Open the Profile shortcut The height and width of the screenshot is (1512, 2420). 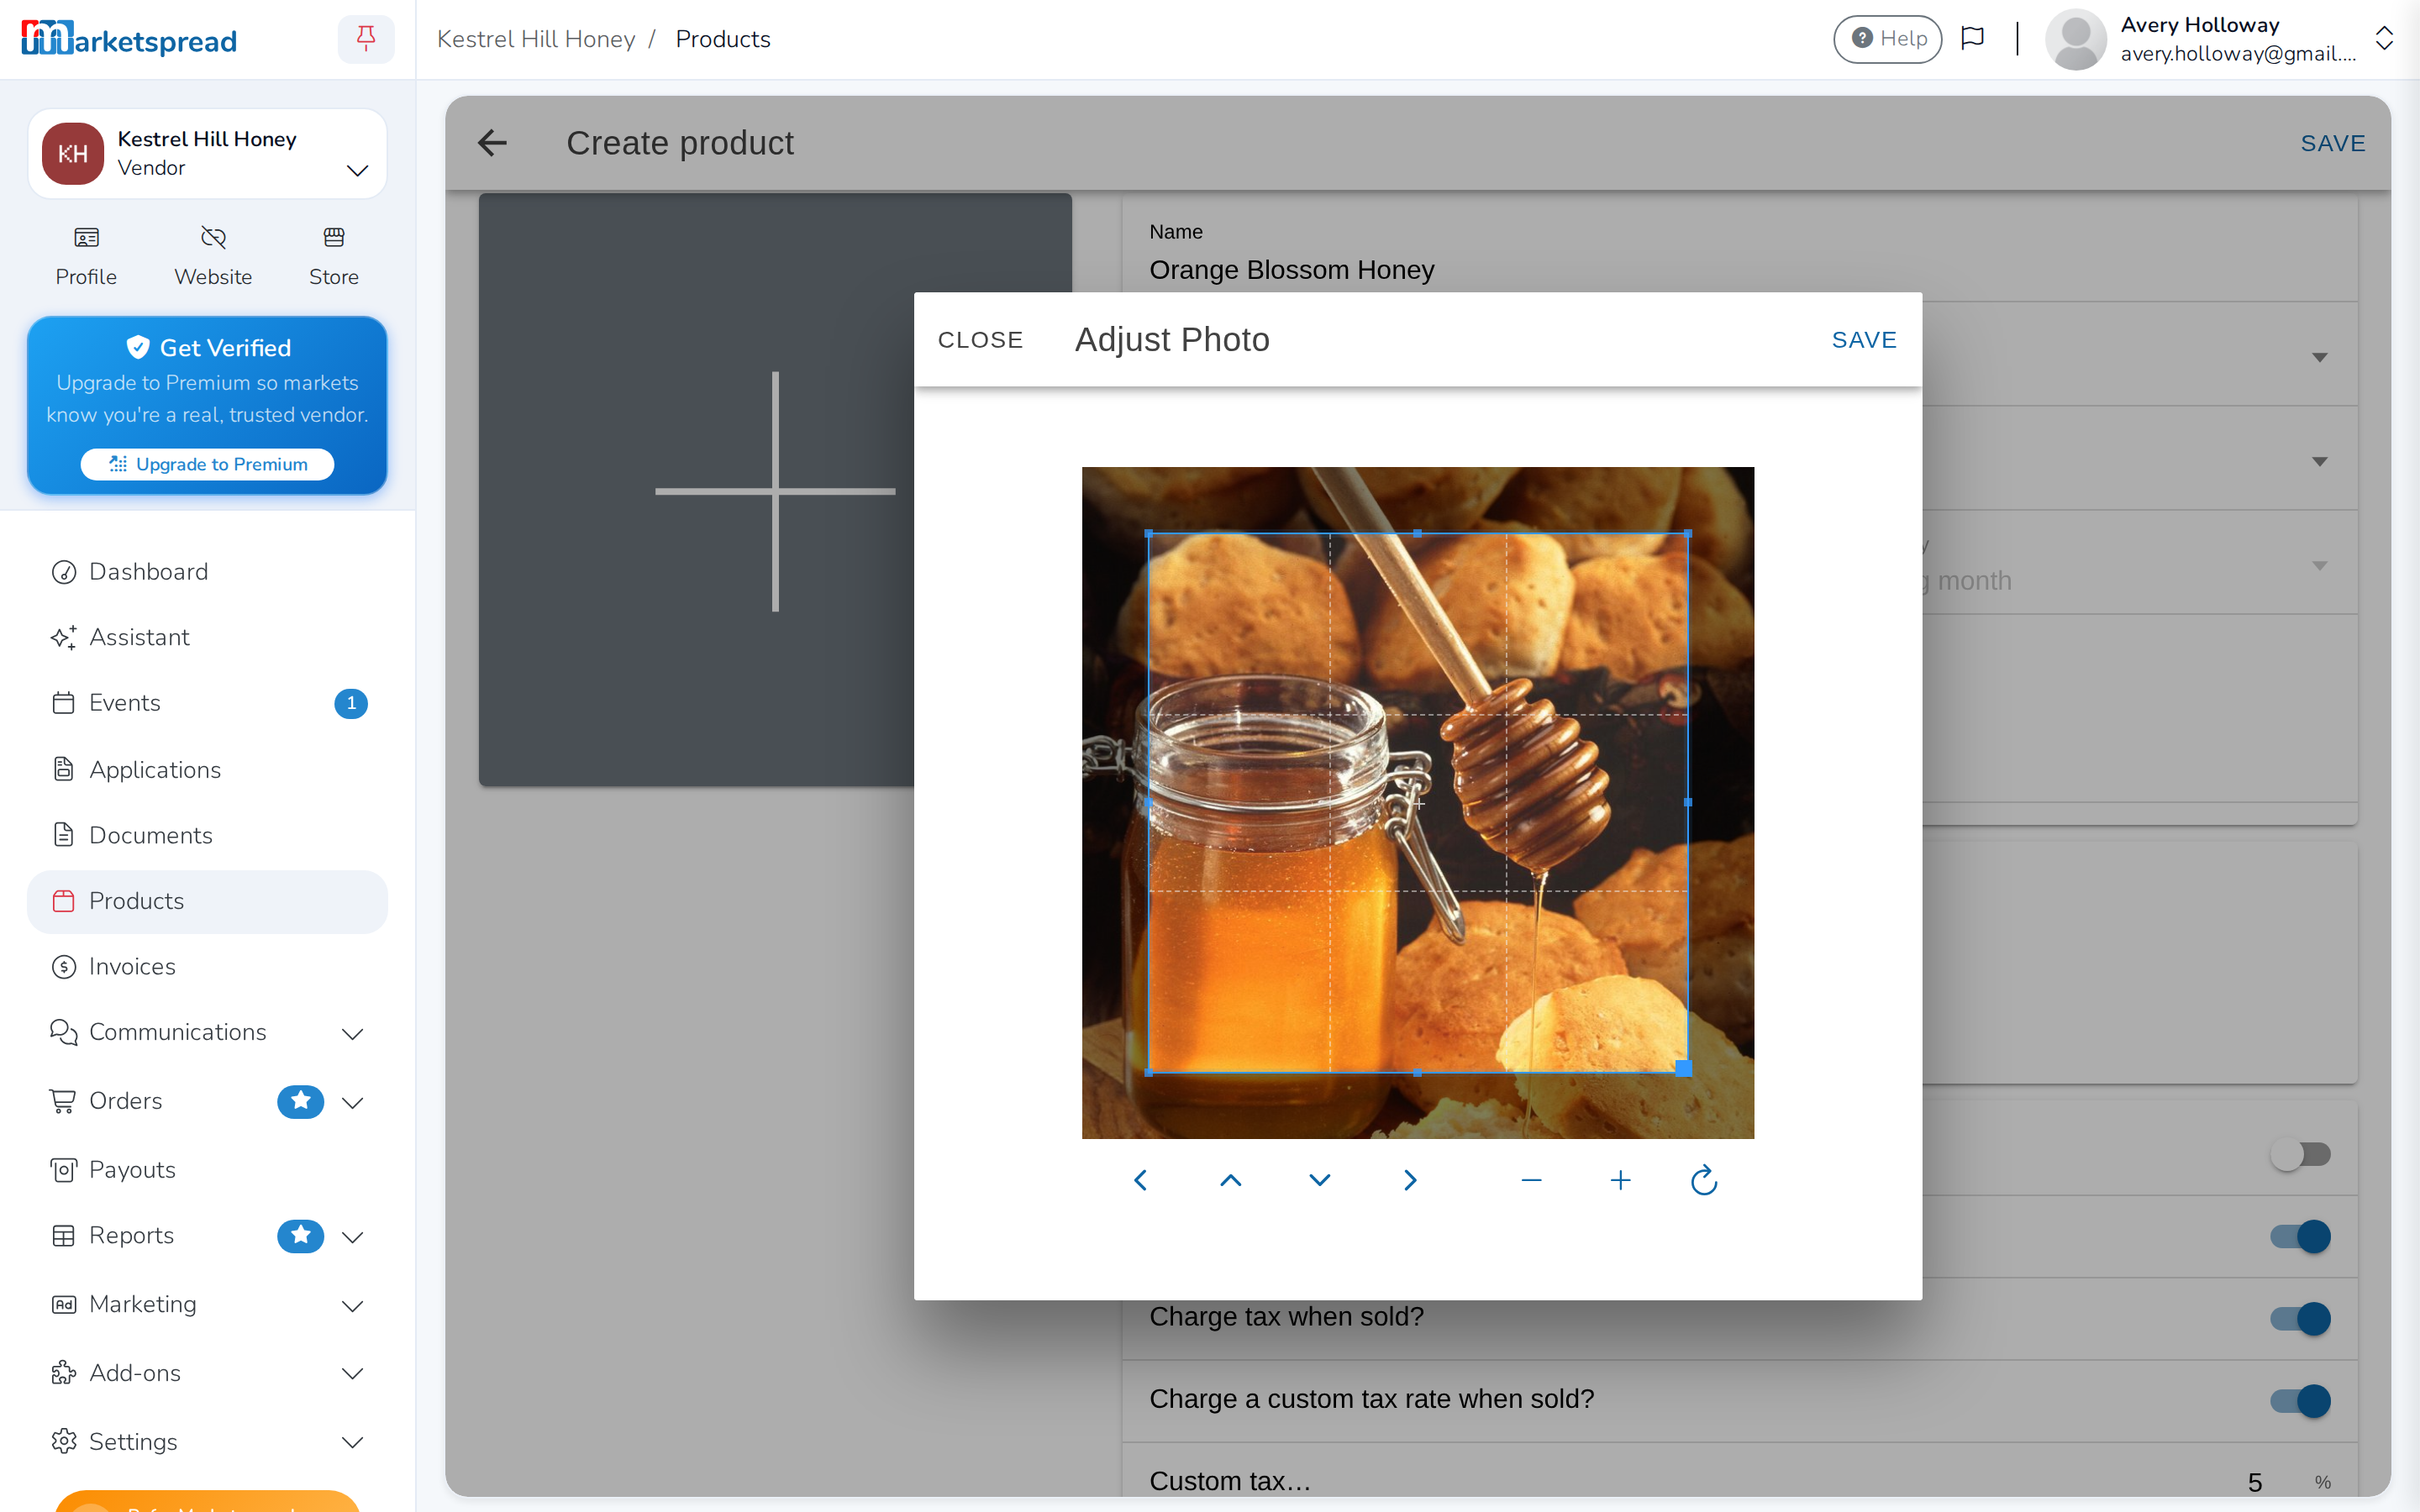pyautogui.click(x=86, y=256)
